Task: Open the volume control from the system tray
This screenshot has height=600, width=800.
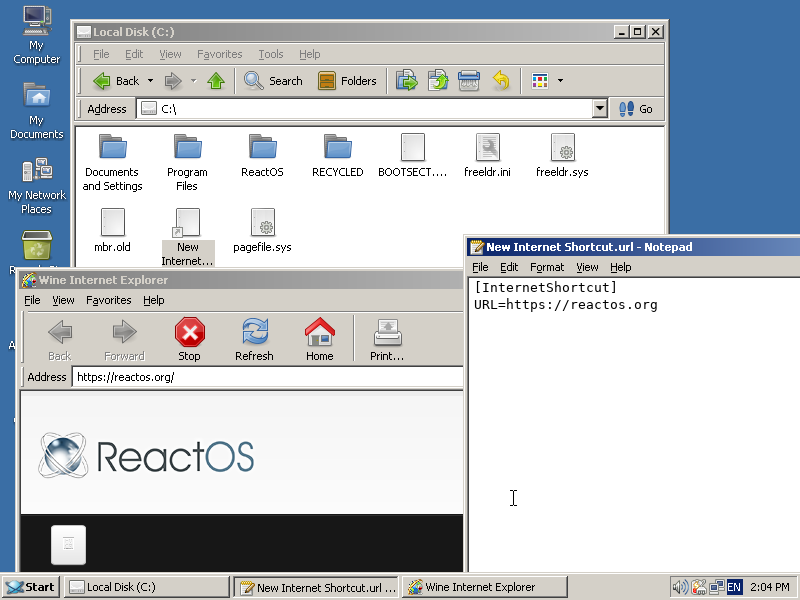Action: click(681, 587)
